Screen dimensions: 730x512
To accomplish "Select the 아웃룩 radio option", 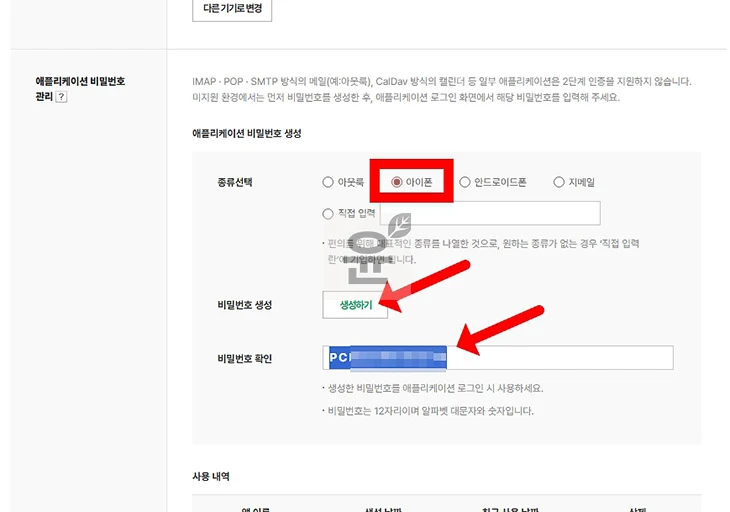I will tap(328, 182).
